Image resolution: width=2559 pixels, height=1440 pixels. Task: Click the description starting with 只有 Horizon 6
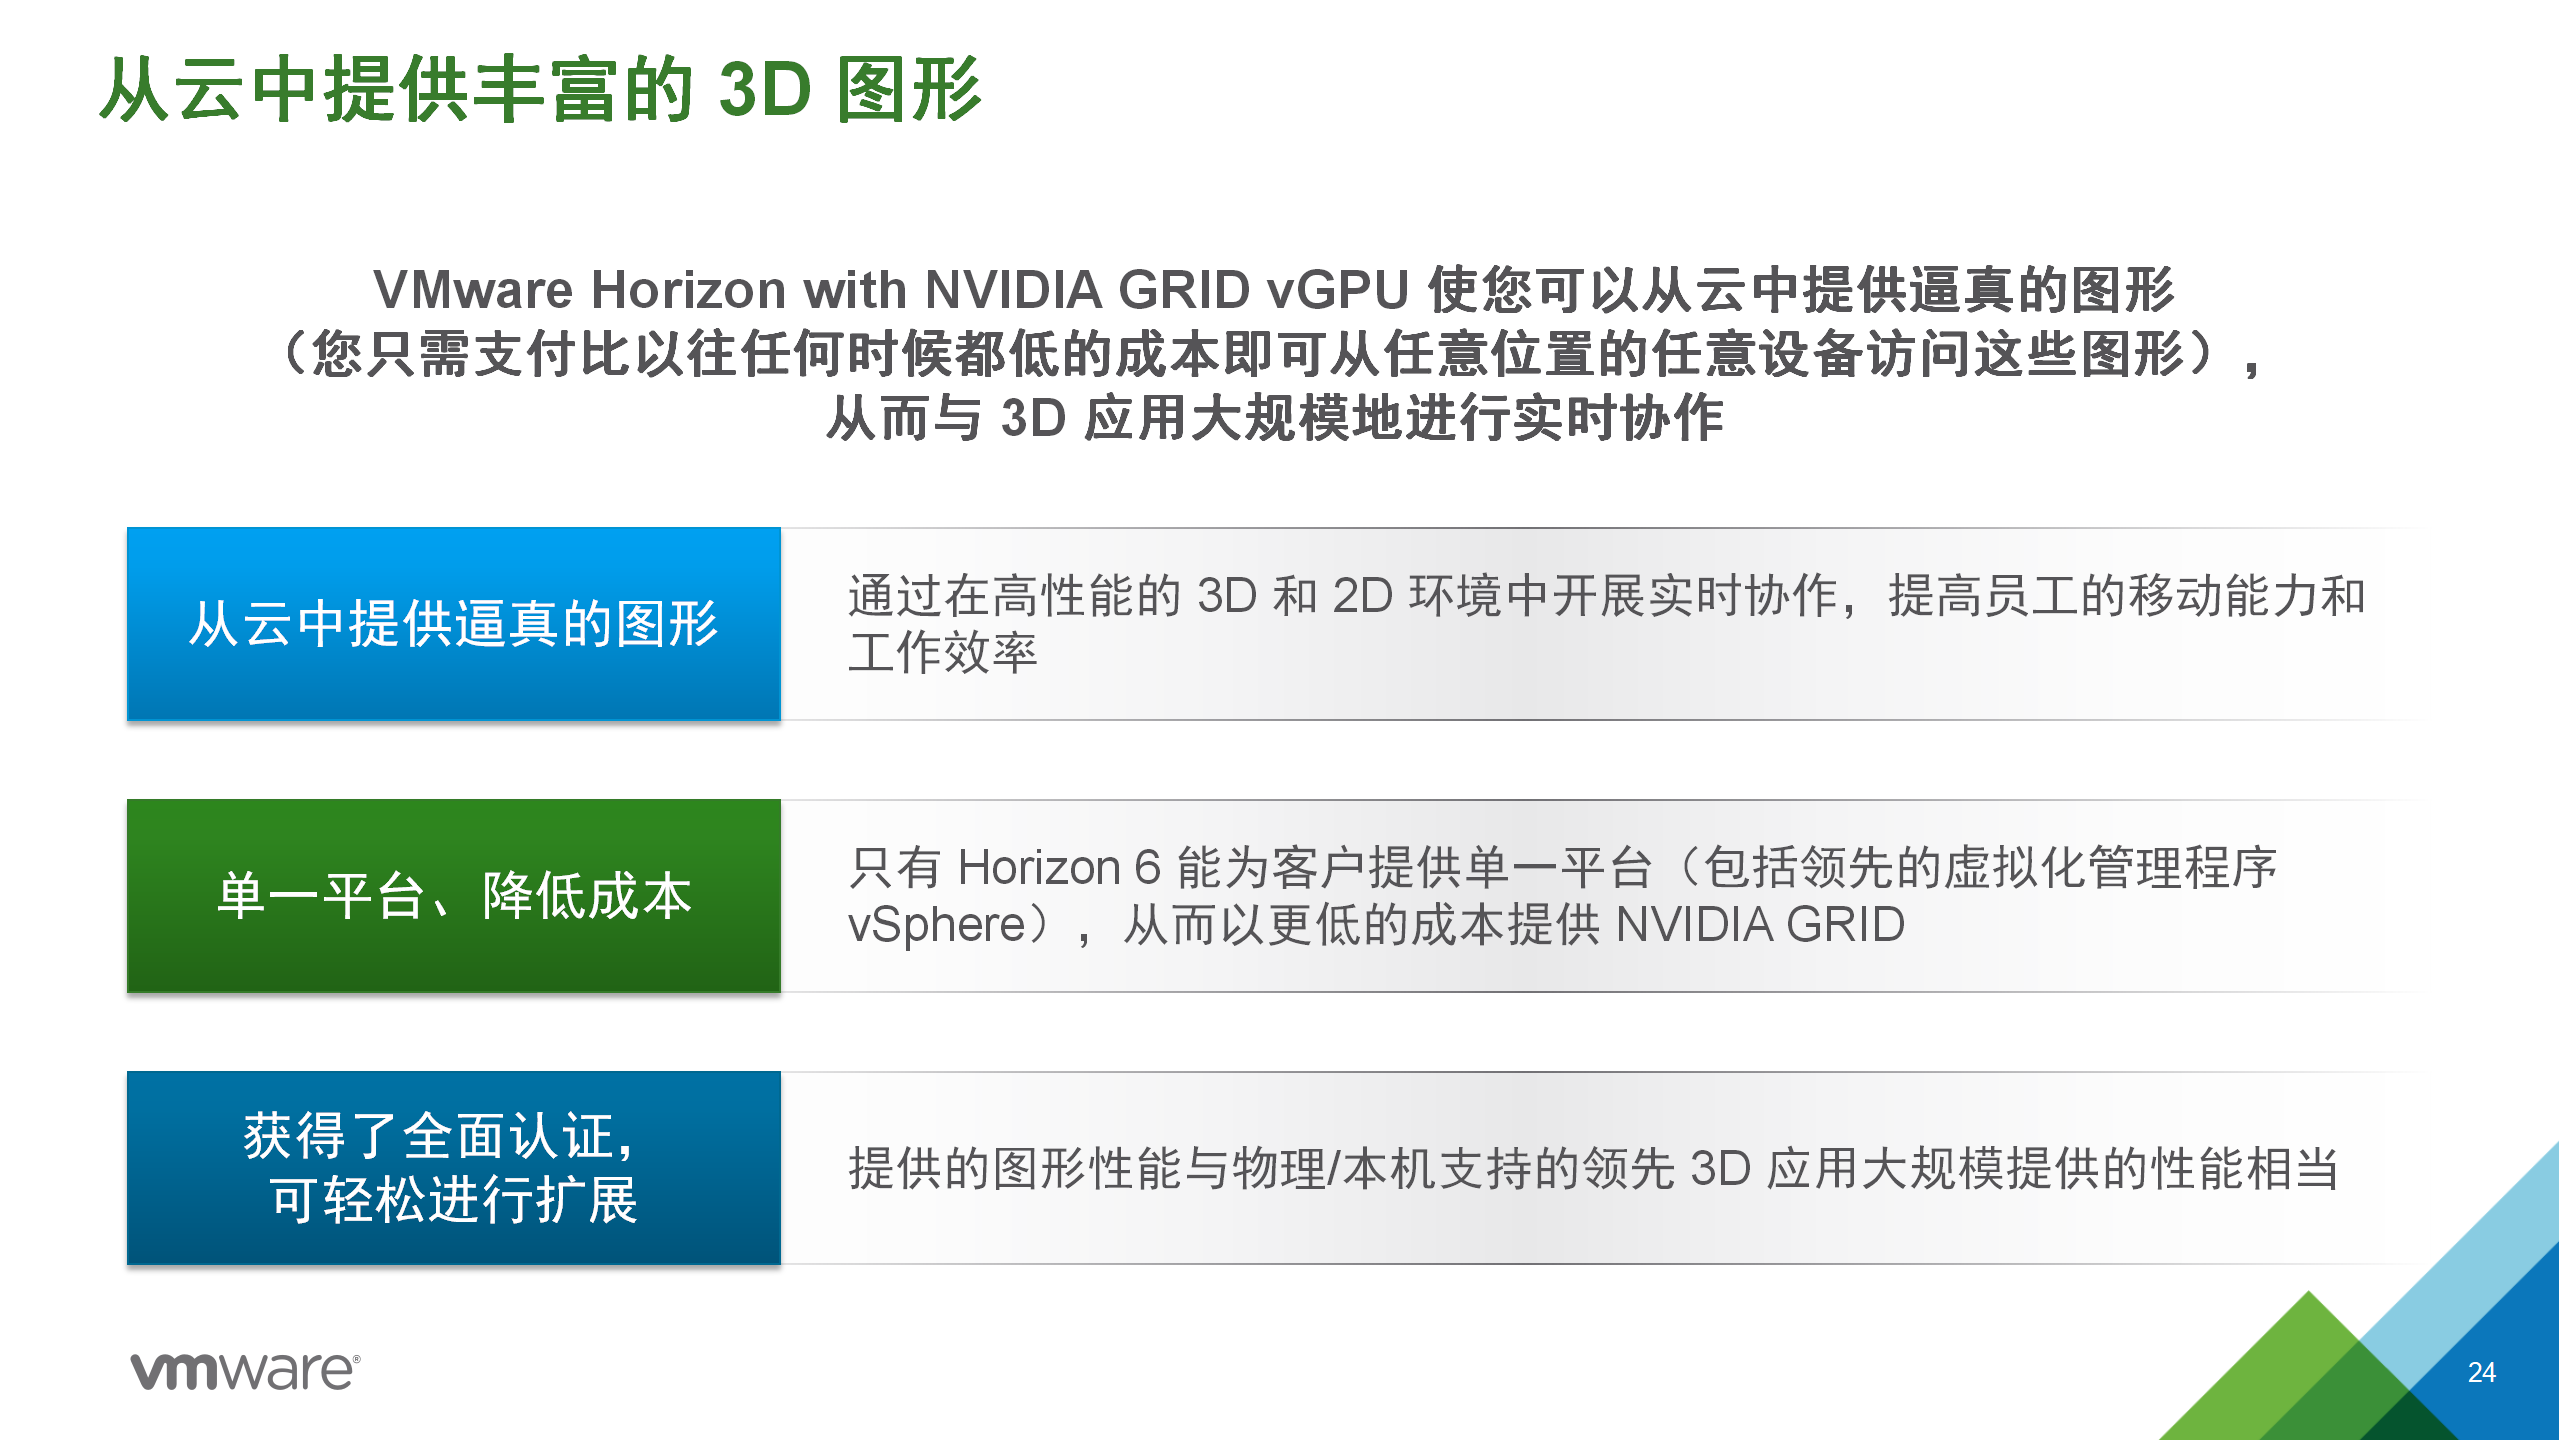click(x=1562, y=868)
